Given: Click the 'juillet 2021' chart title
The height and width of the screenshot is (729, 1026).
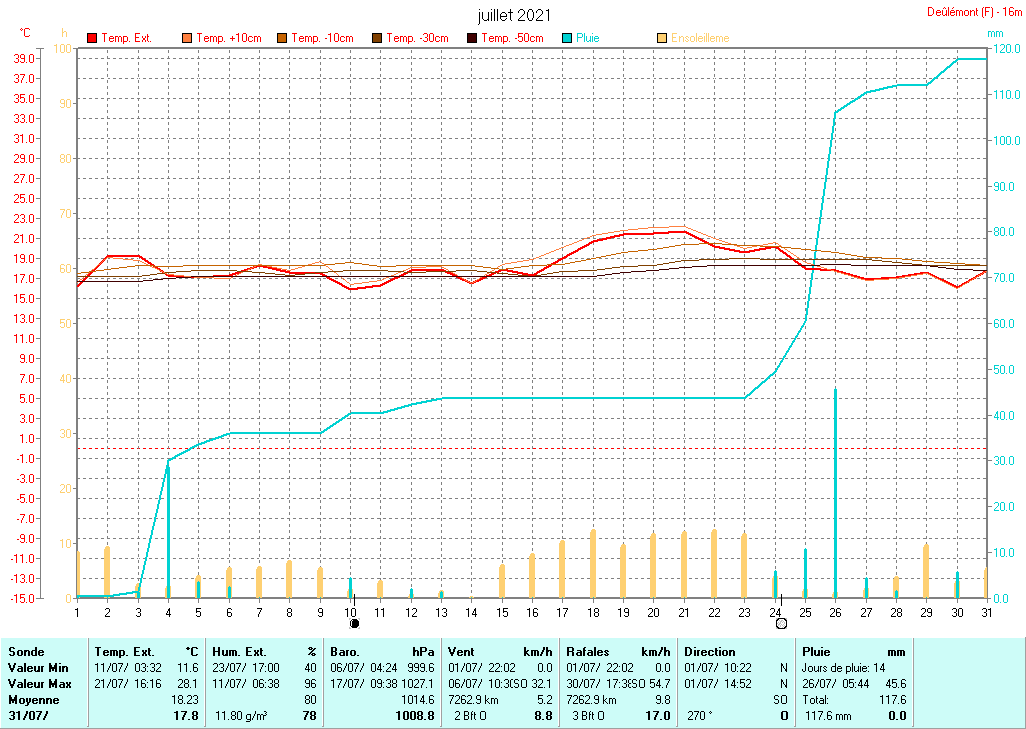Looking at the screenshot, I should tap(513, 15).
